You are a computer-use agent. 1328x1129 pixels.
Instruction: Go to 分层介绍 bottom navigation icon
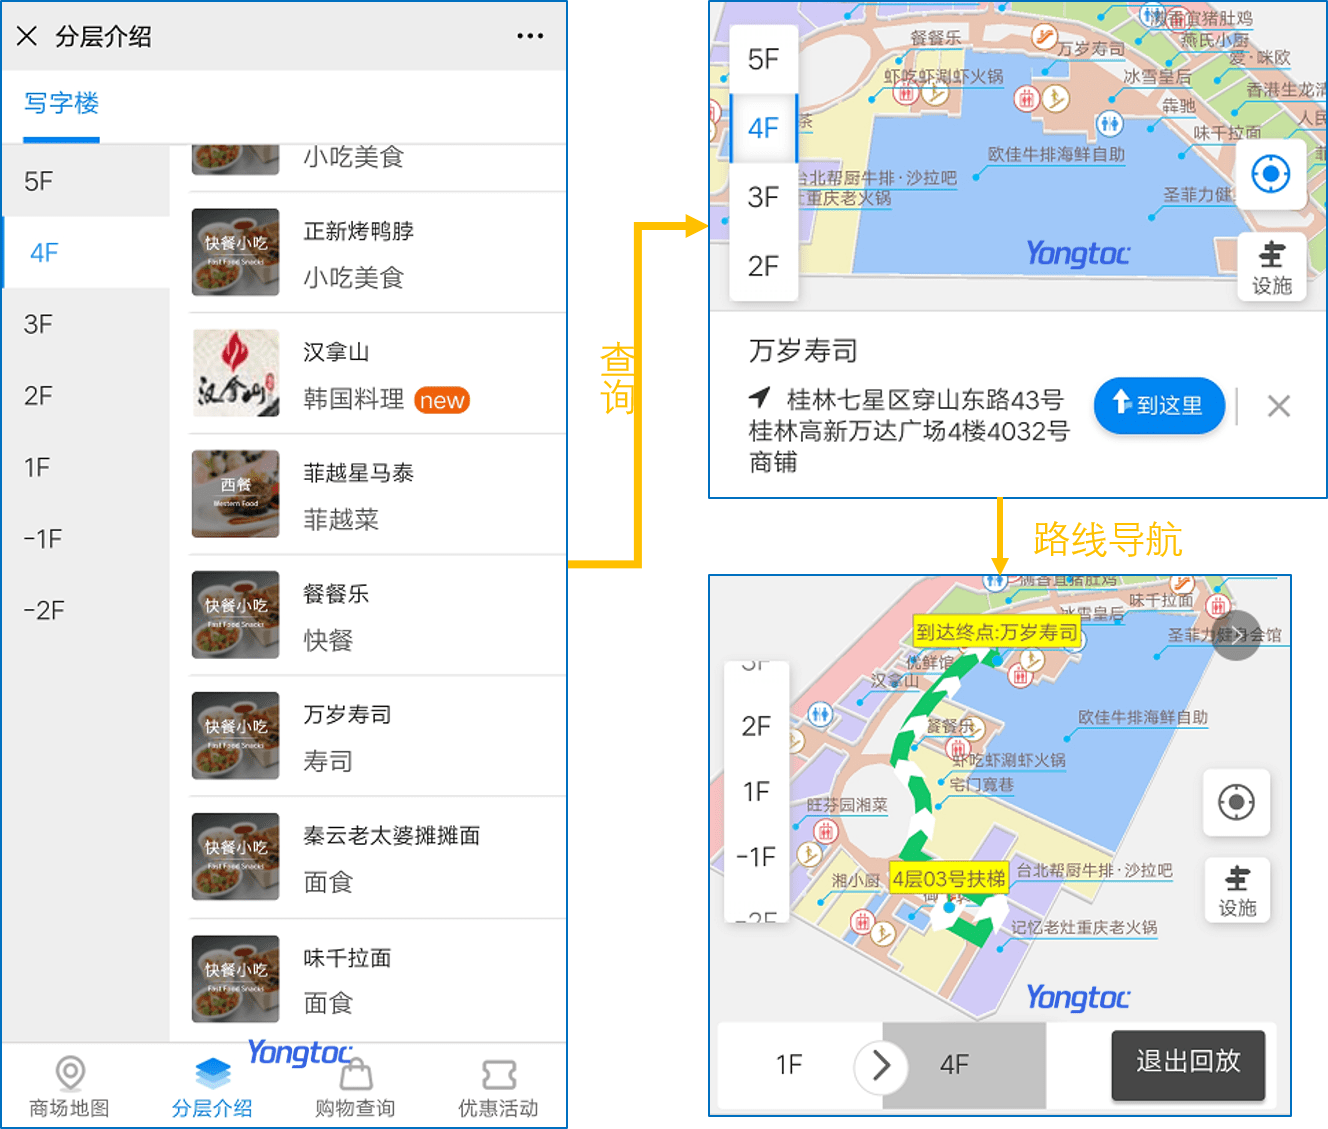click(212, 1087)
